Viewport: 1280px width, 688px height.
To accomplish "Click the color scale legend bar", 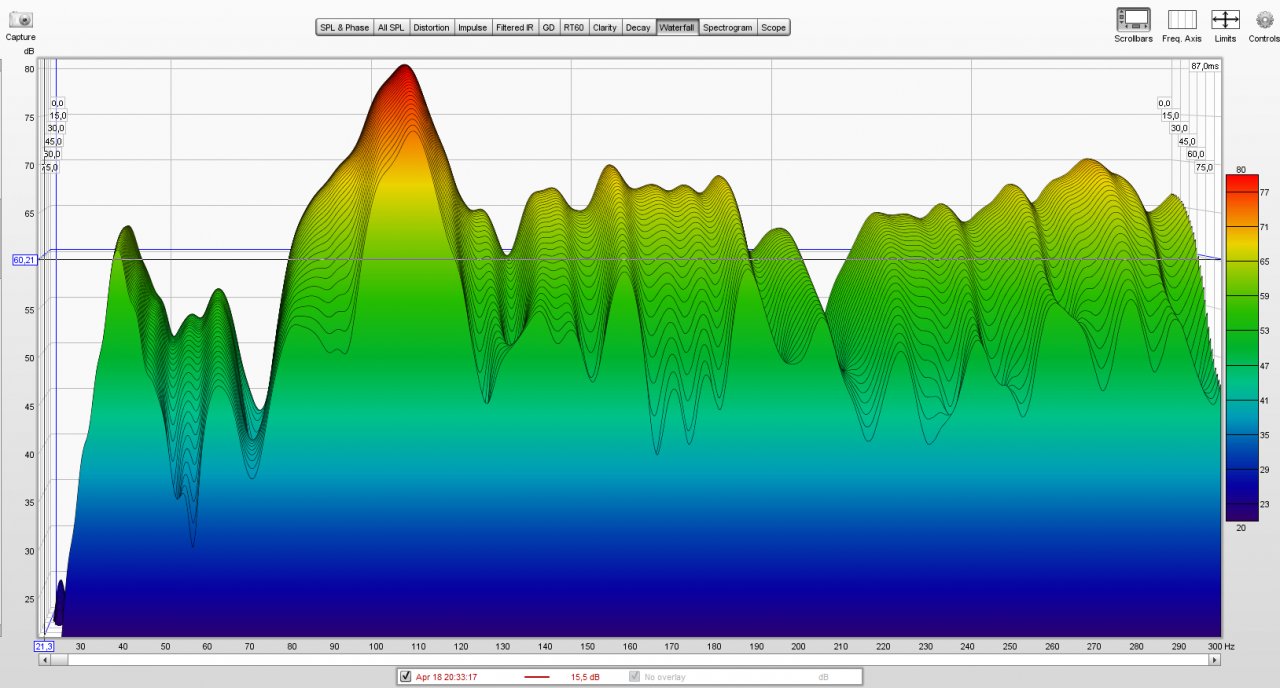I will pos(1240,348).
